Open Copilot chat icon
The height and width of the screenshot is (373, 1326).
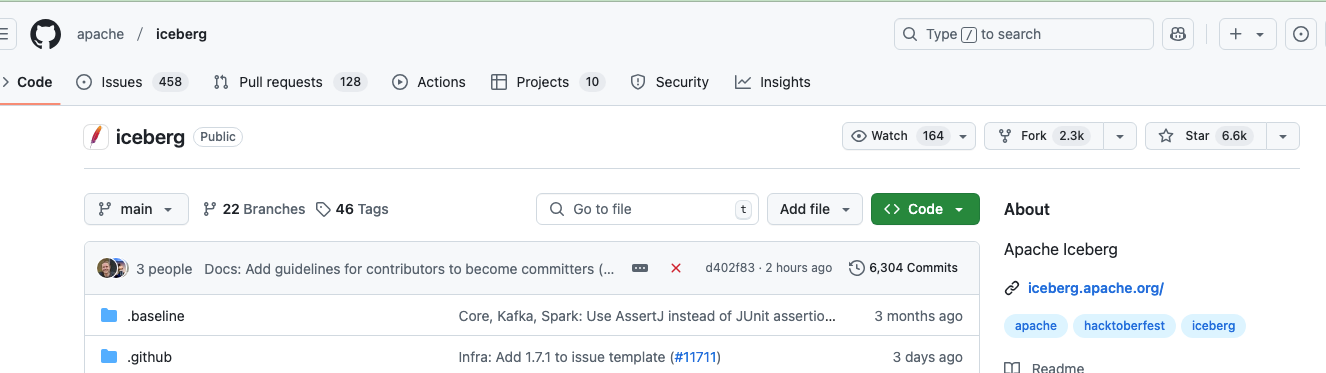point(1178,34)
